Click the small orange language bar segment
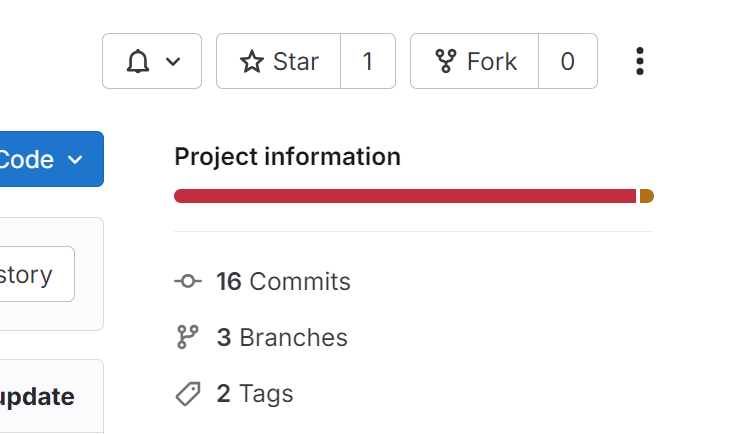The image size is (746, 434). 646,196
